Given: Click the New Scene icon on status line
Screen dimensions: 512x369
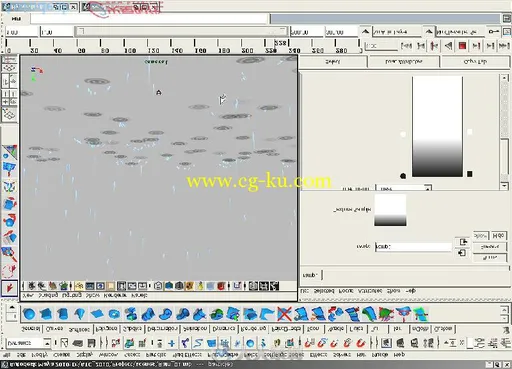Looking at the screenshot, I should 64,343.
